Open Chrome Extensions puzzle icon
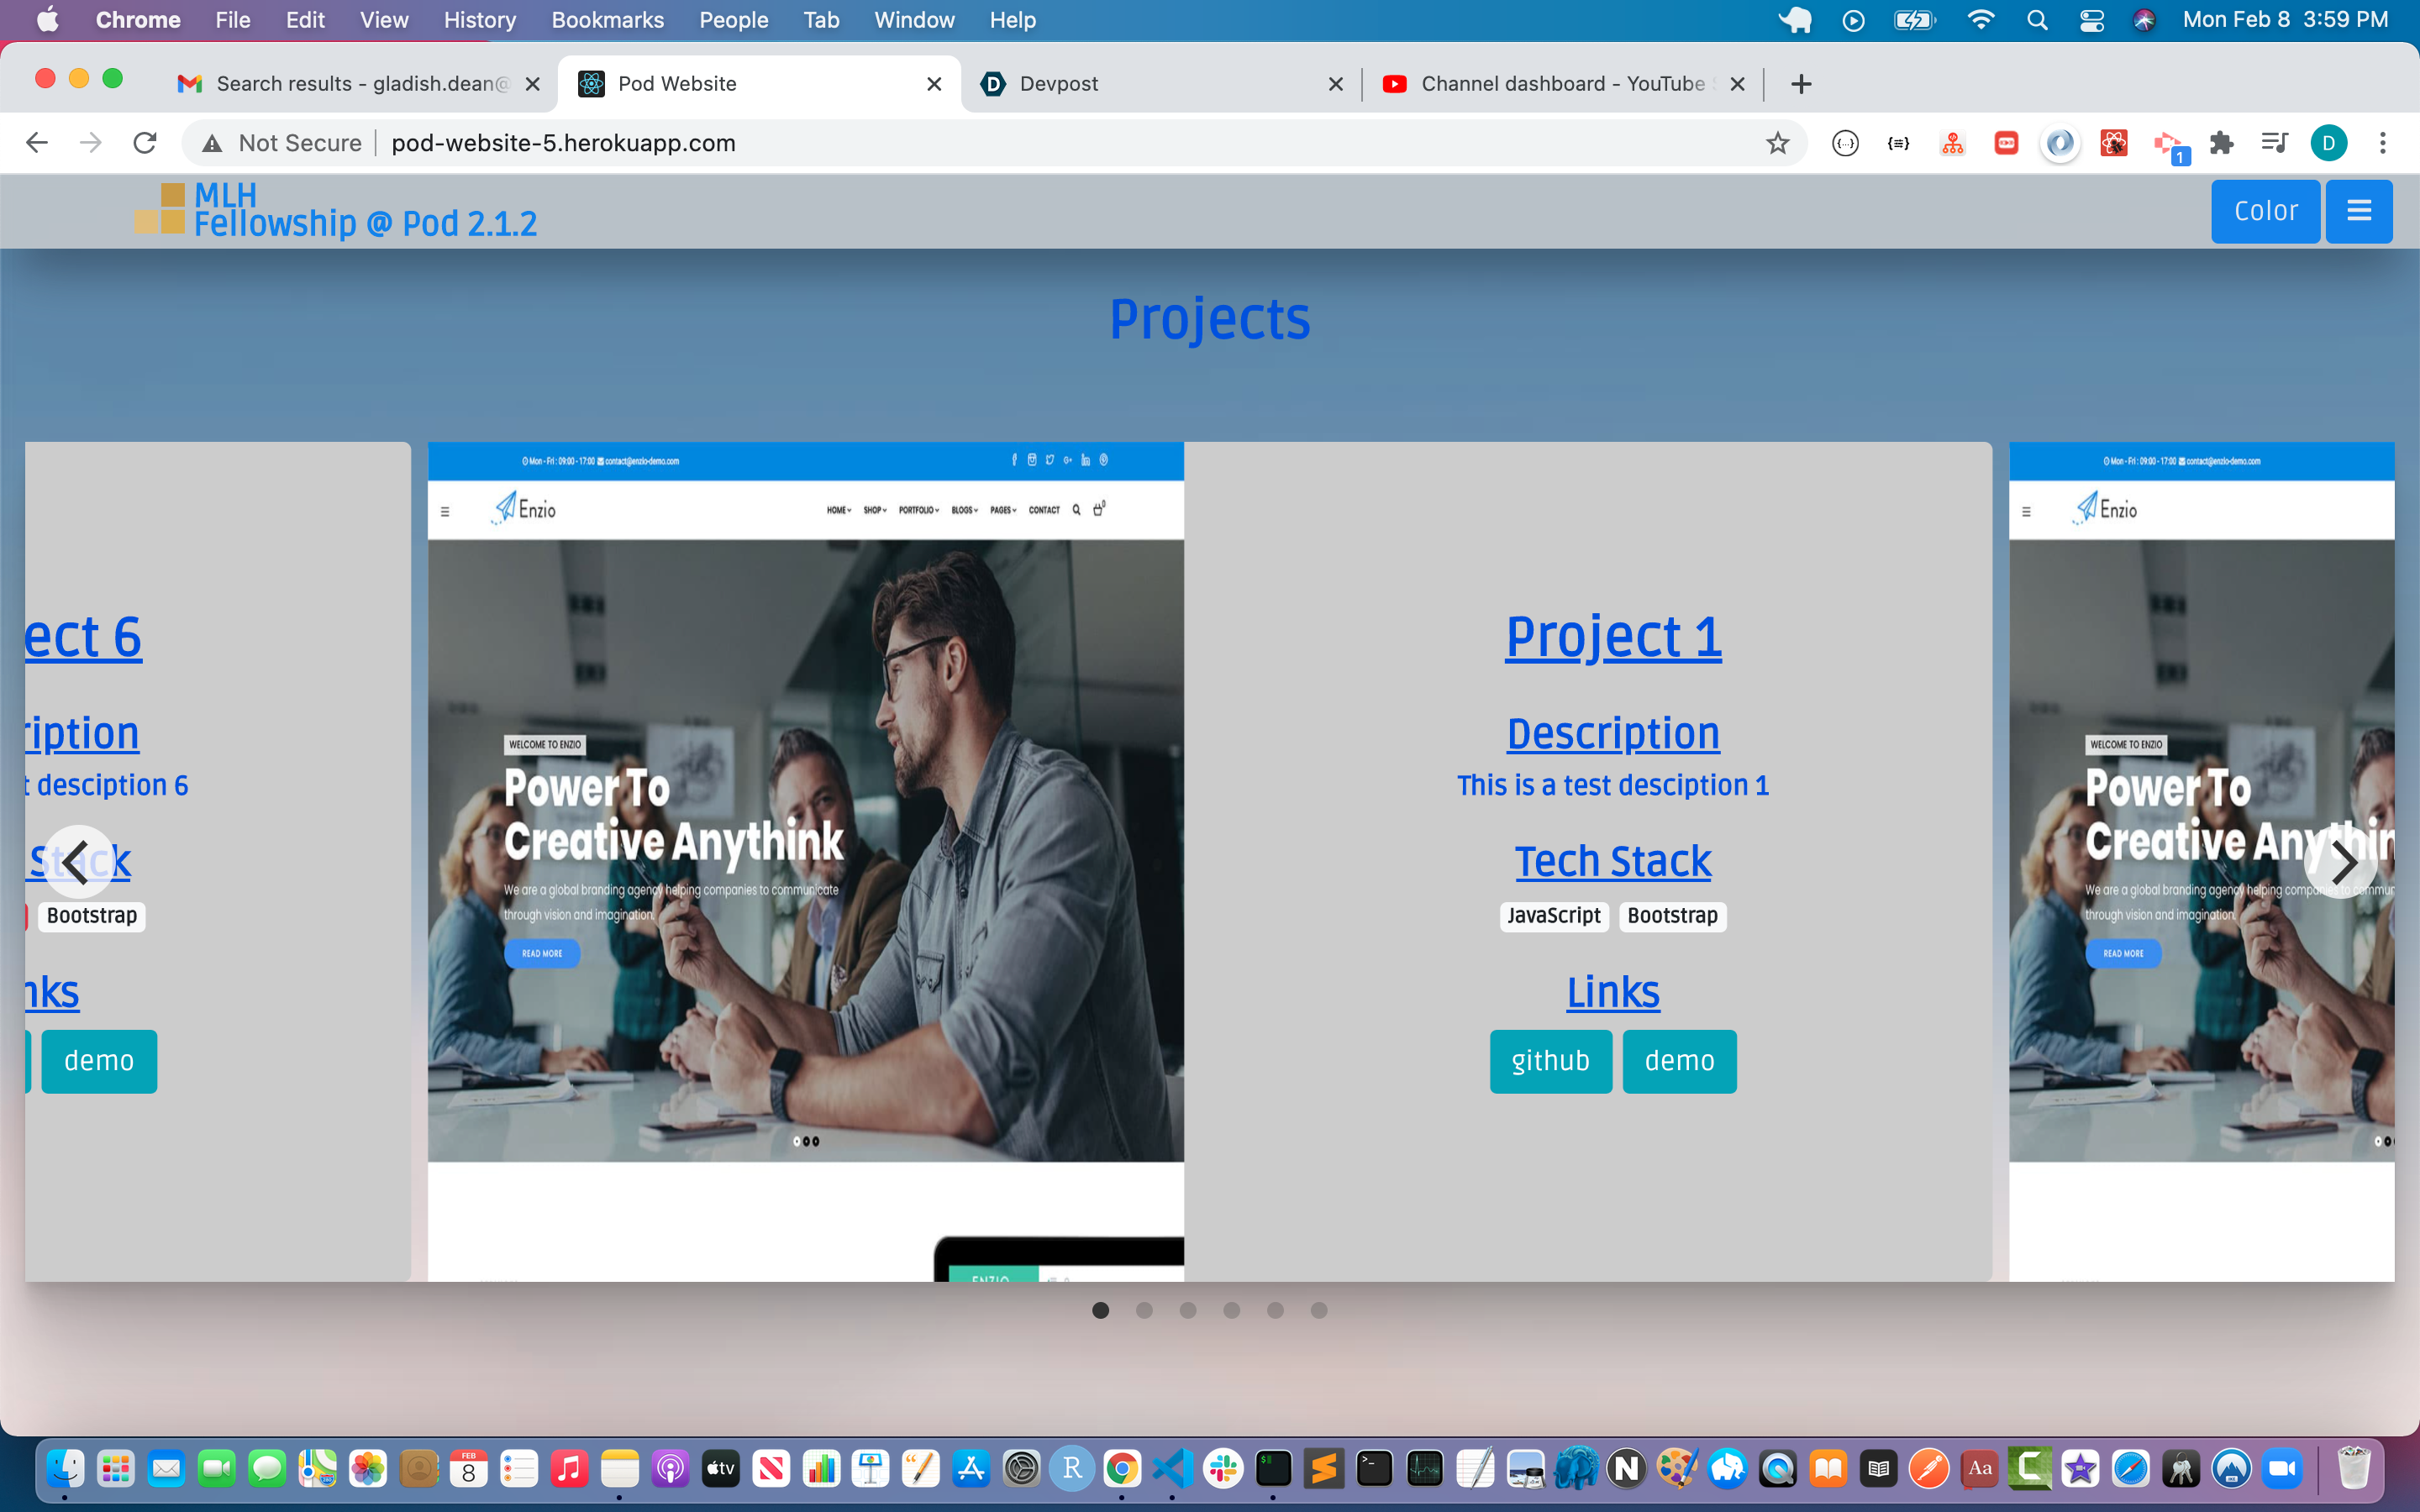 pyautogui.click(x=2221, y=143)
